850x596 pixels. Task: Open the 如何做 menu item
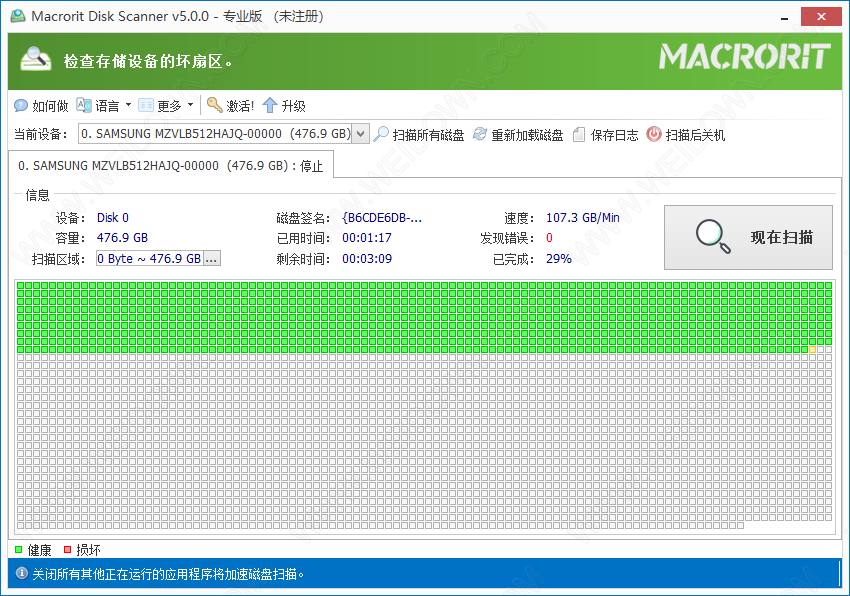[x=50, y=106]
